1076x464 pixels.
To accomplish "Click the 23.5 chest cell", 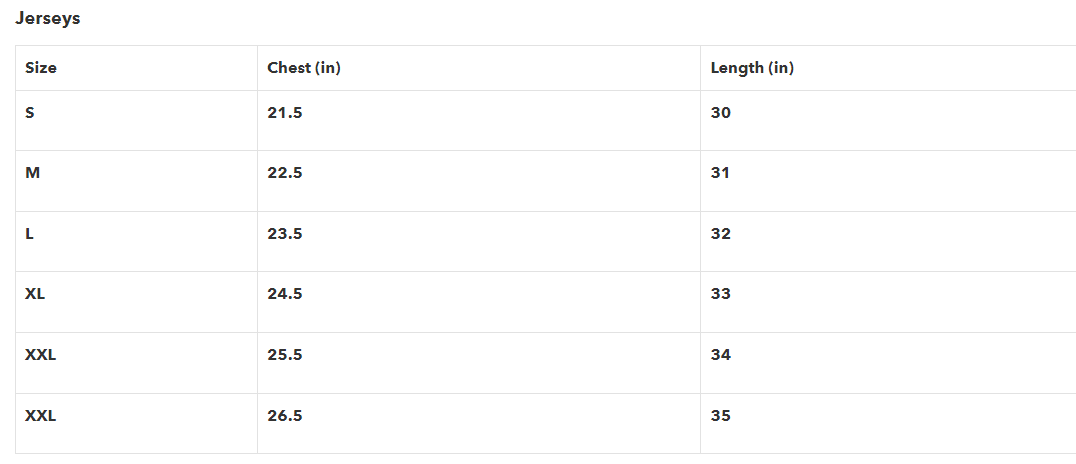I will click(x=285, y=234).
